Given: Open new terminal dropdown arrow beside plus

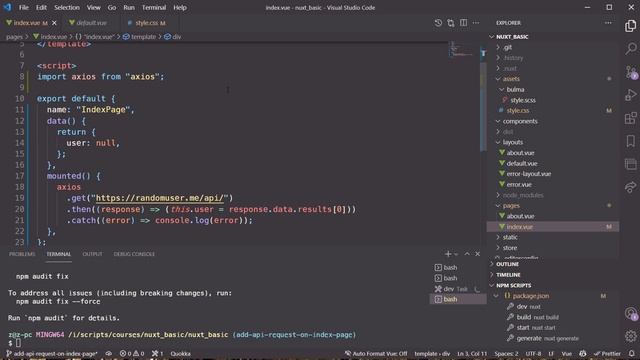Looking at the screenshot, I should pos(456,254).
